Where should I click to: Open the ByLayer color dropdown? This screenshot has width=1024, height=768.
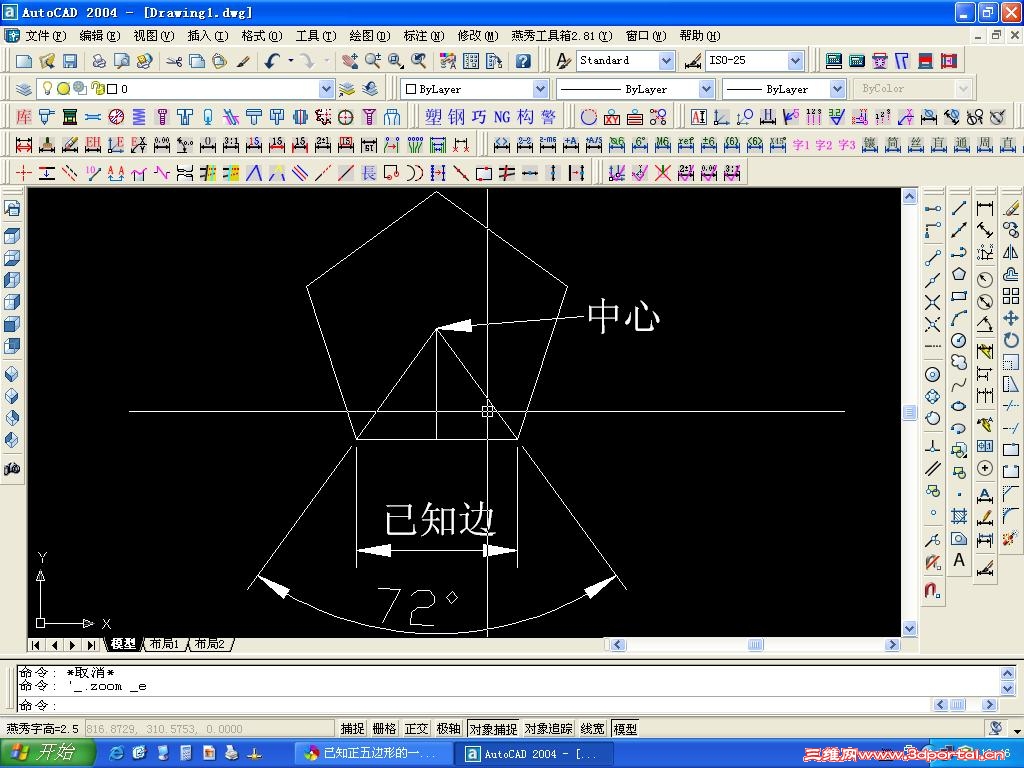(x=540, y=88)
